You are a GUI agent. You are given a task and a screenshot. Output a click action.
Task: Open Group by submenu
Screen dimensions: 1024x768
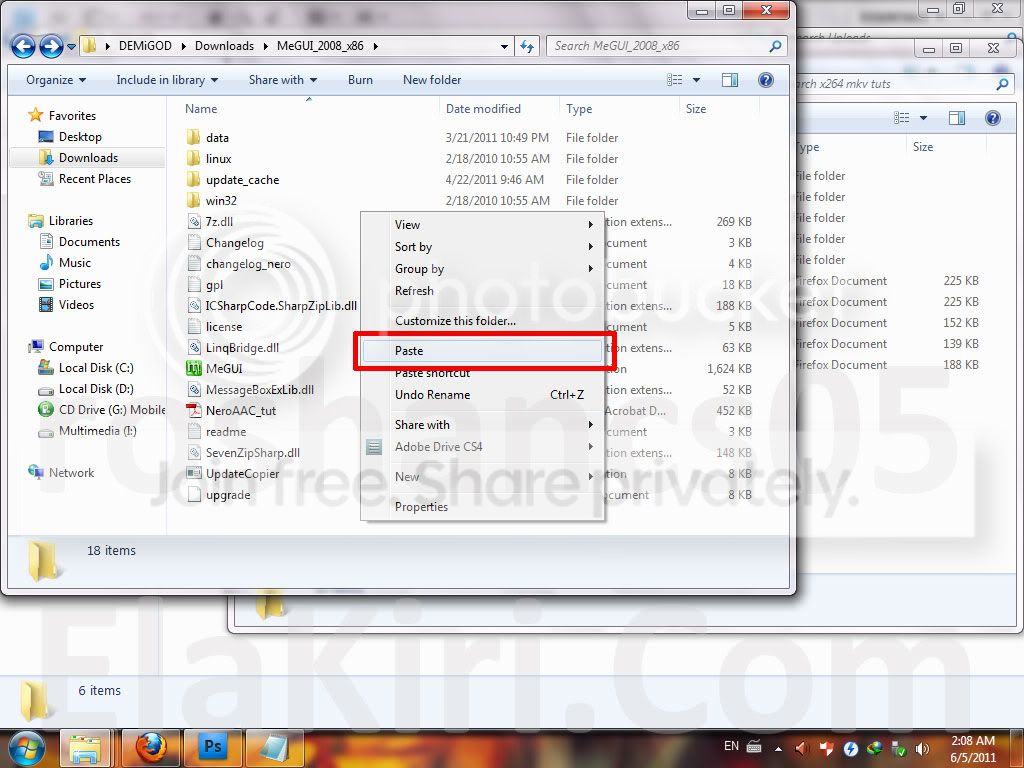(482, 268)
